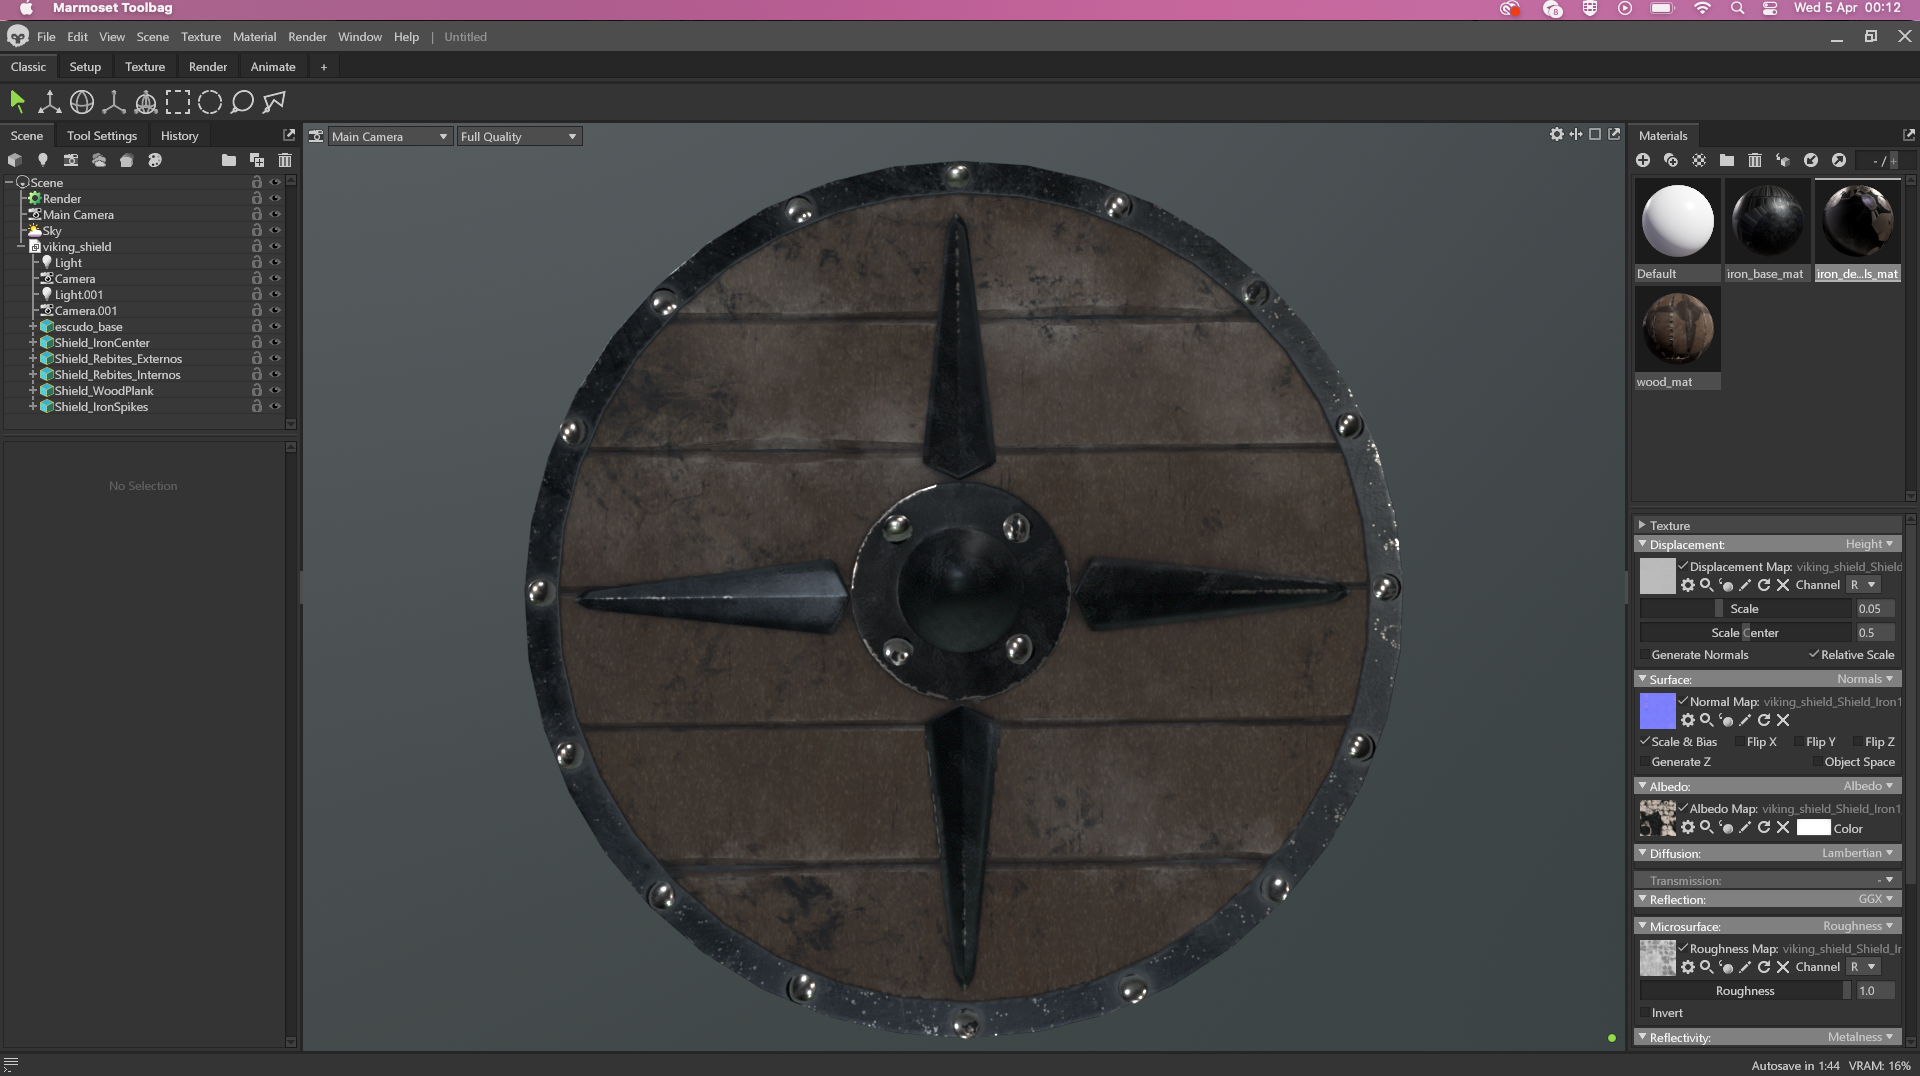Enable Generate Normals checkbox
The height and width of the screenshot is (1076, 1920).
coord(1645,655)
